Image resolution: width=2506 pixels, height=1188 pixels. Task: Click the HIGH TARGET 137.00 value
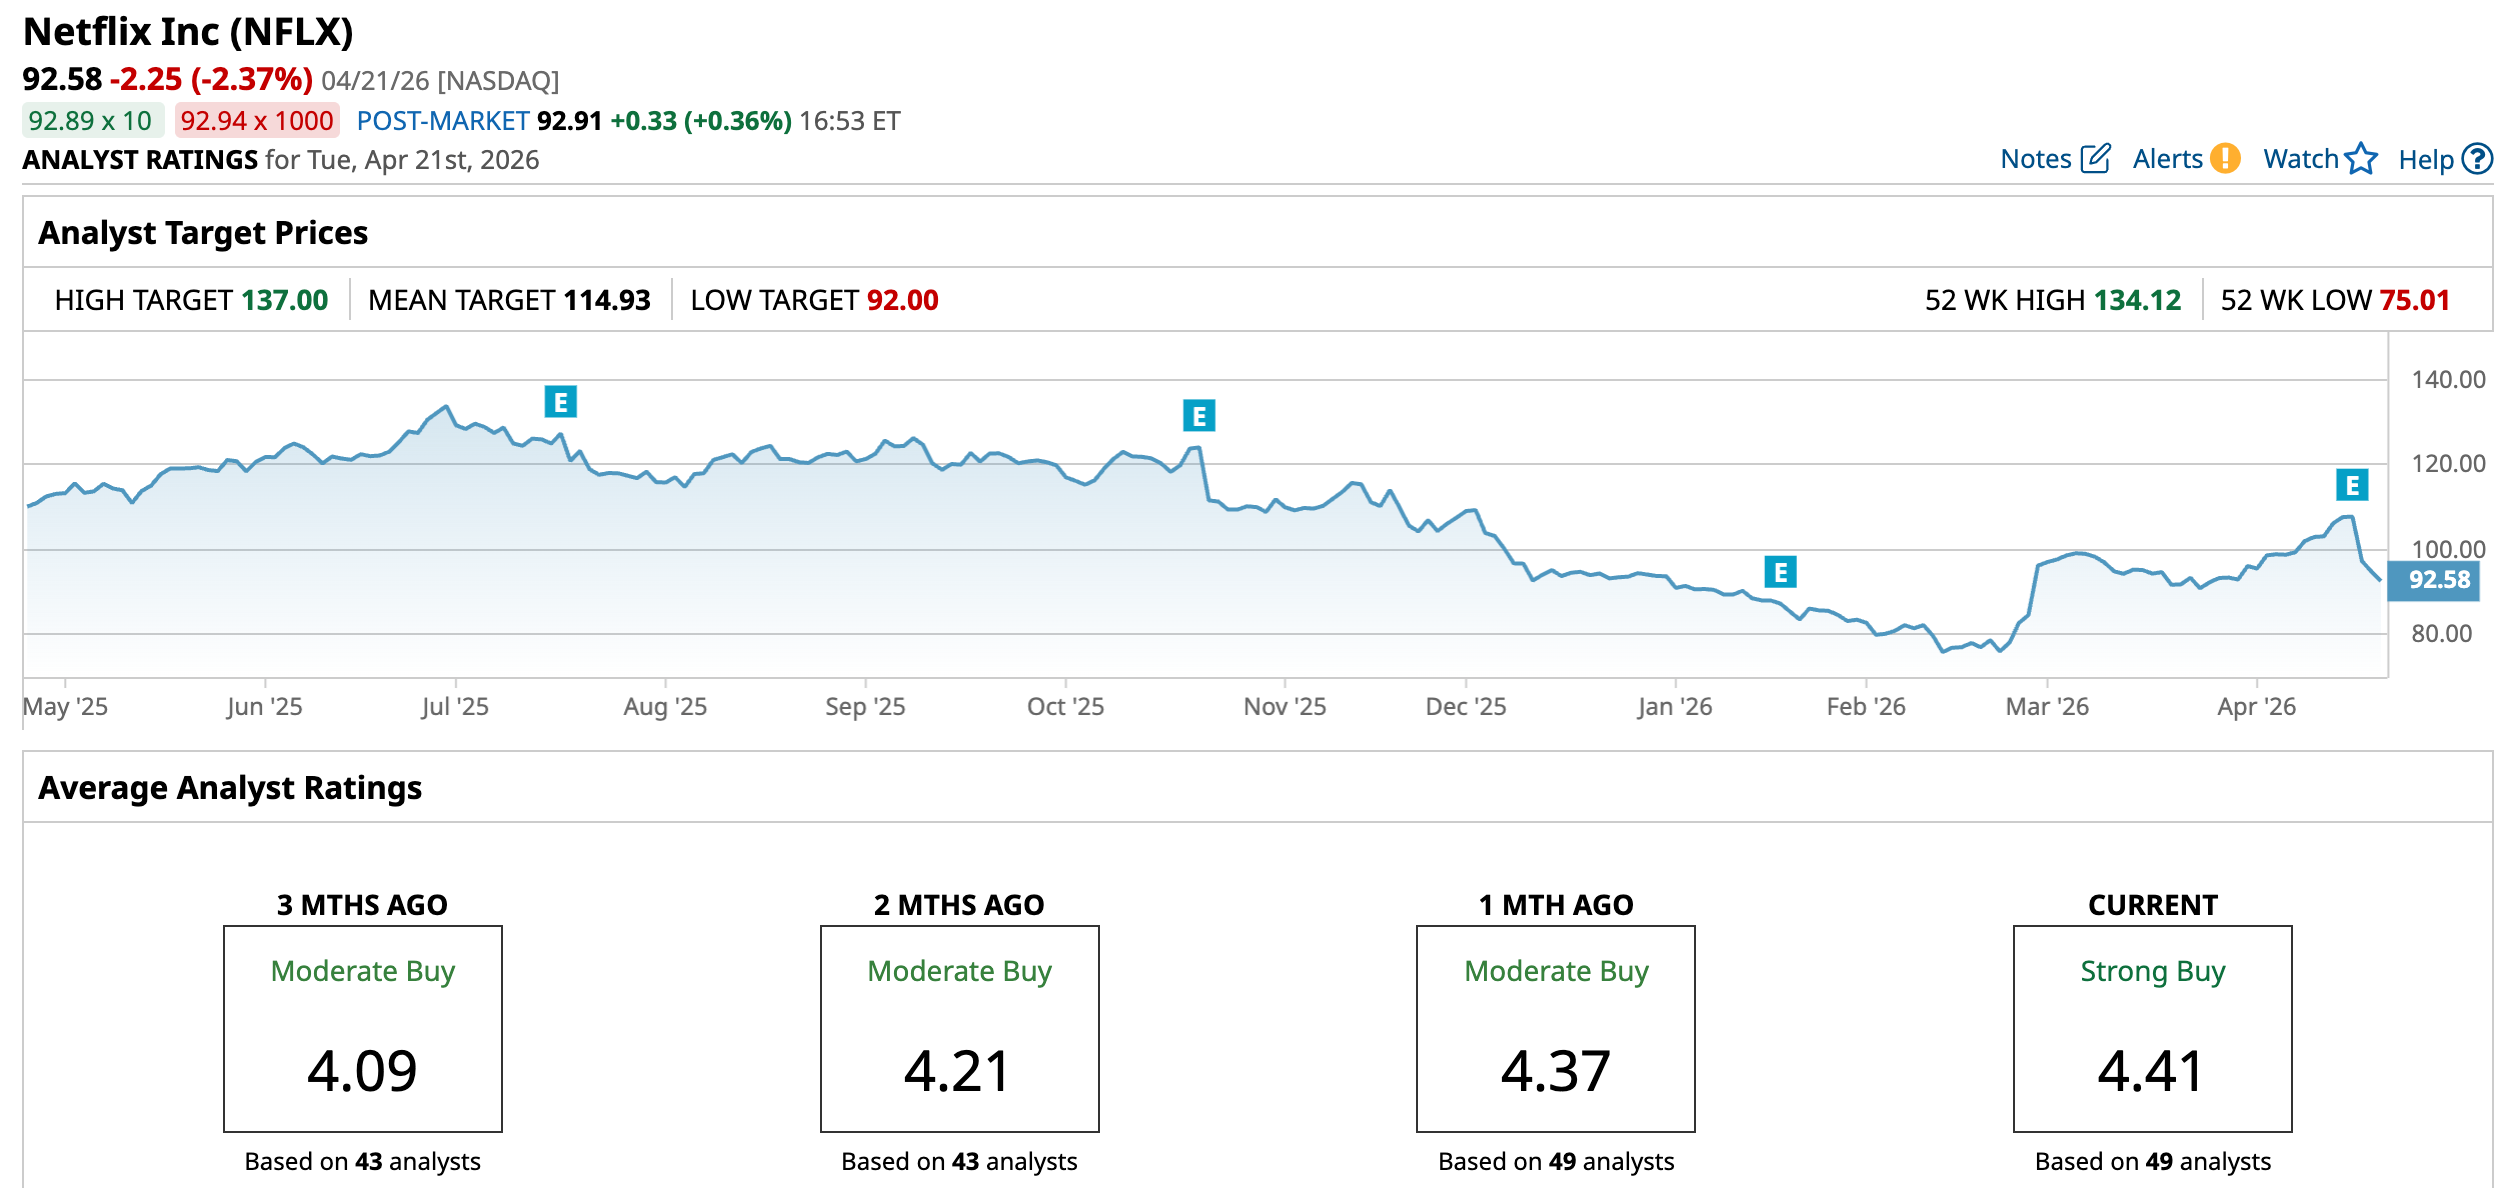pyautogui.click(x=284, y=300)
